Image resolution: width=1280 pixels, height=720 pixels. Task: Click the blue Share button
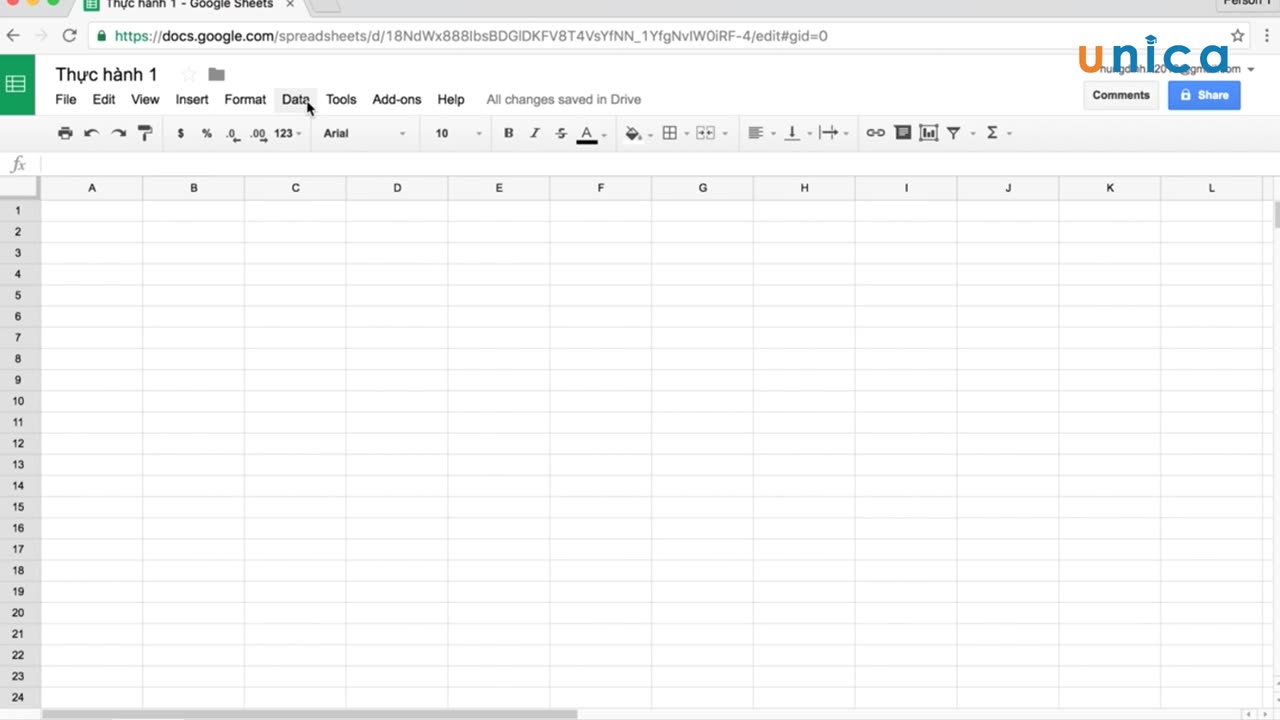(1204, 95)
